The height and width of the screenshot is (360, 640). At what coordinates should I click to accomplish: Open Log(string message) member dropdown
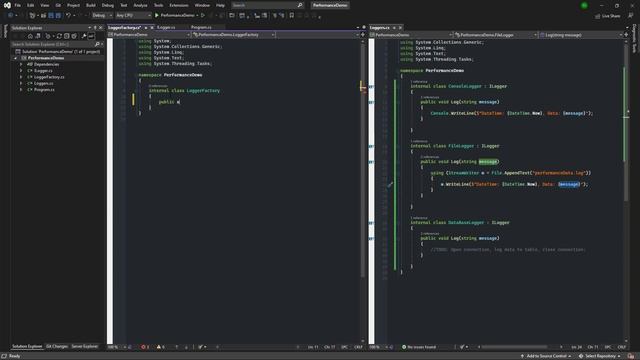581,35
